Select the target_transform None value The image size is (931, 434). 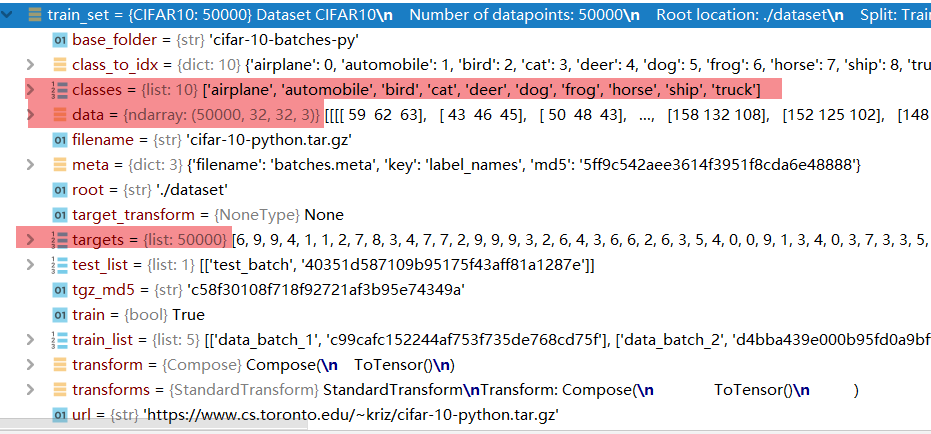(x=324, y=214)
